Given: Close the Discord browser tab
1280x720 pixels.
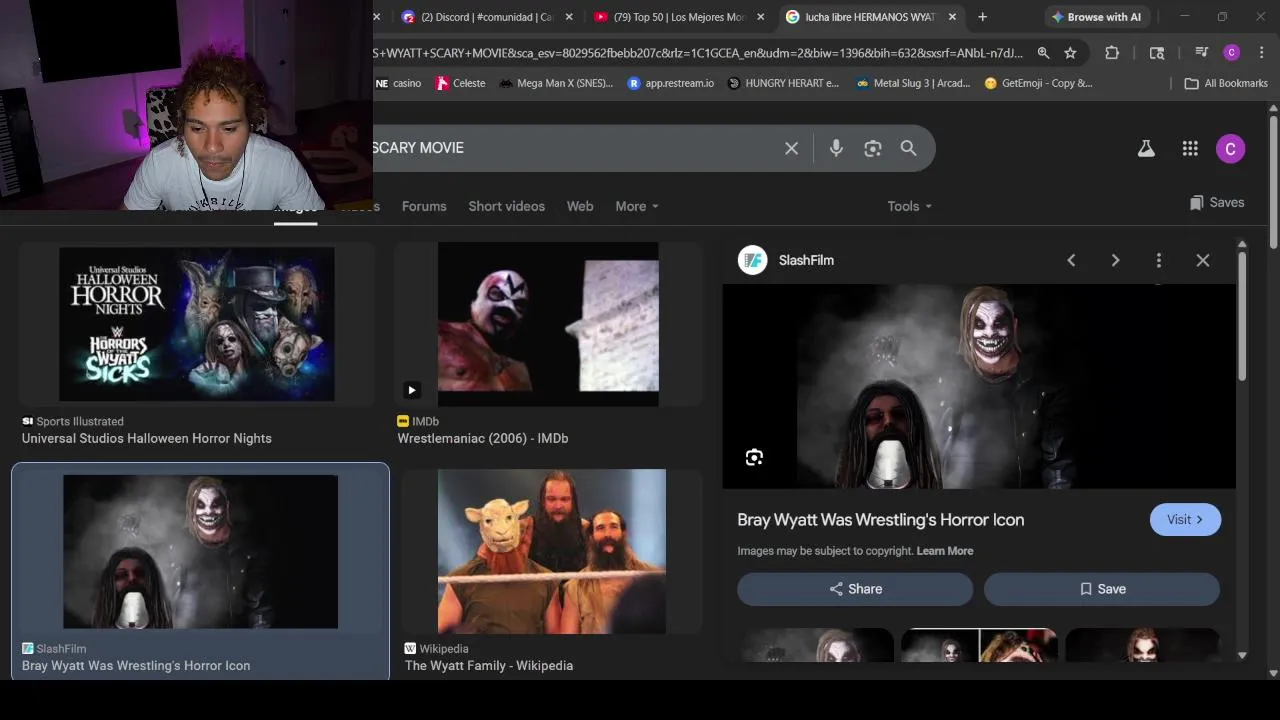Looking at the screenshot, I should (x=569, y=17).
